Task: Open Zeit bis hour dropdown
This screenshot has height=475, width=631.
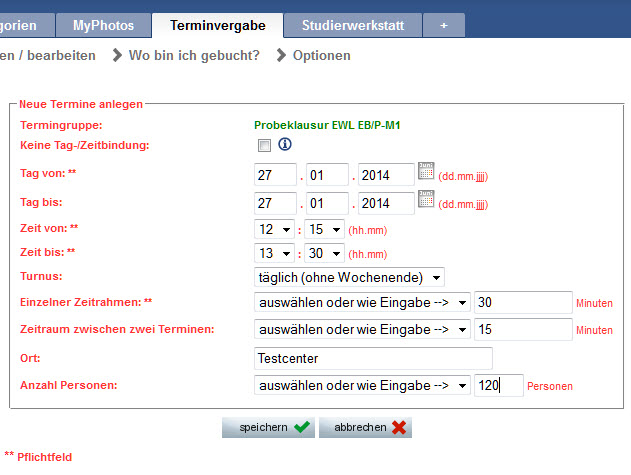Action: (274, 254)
